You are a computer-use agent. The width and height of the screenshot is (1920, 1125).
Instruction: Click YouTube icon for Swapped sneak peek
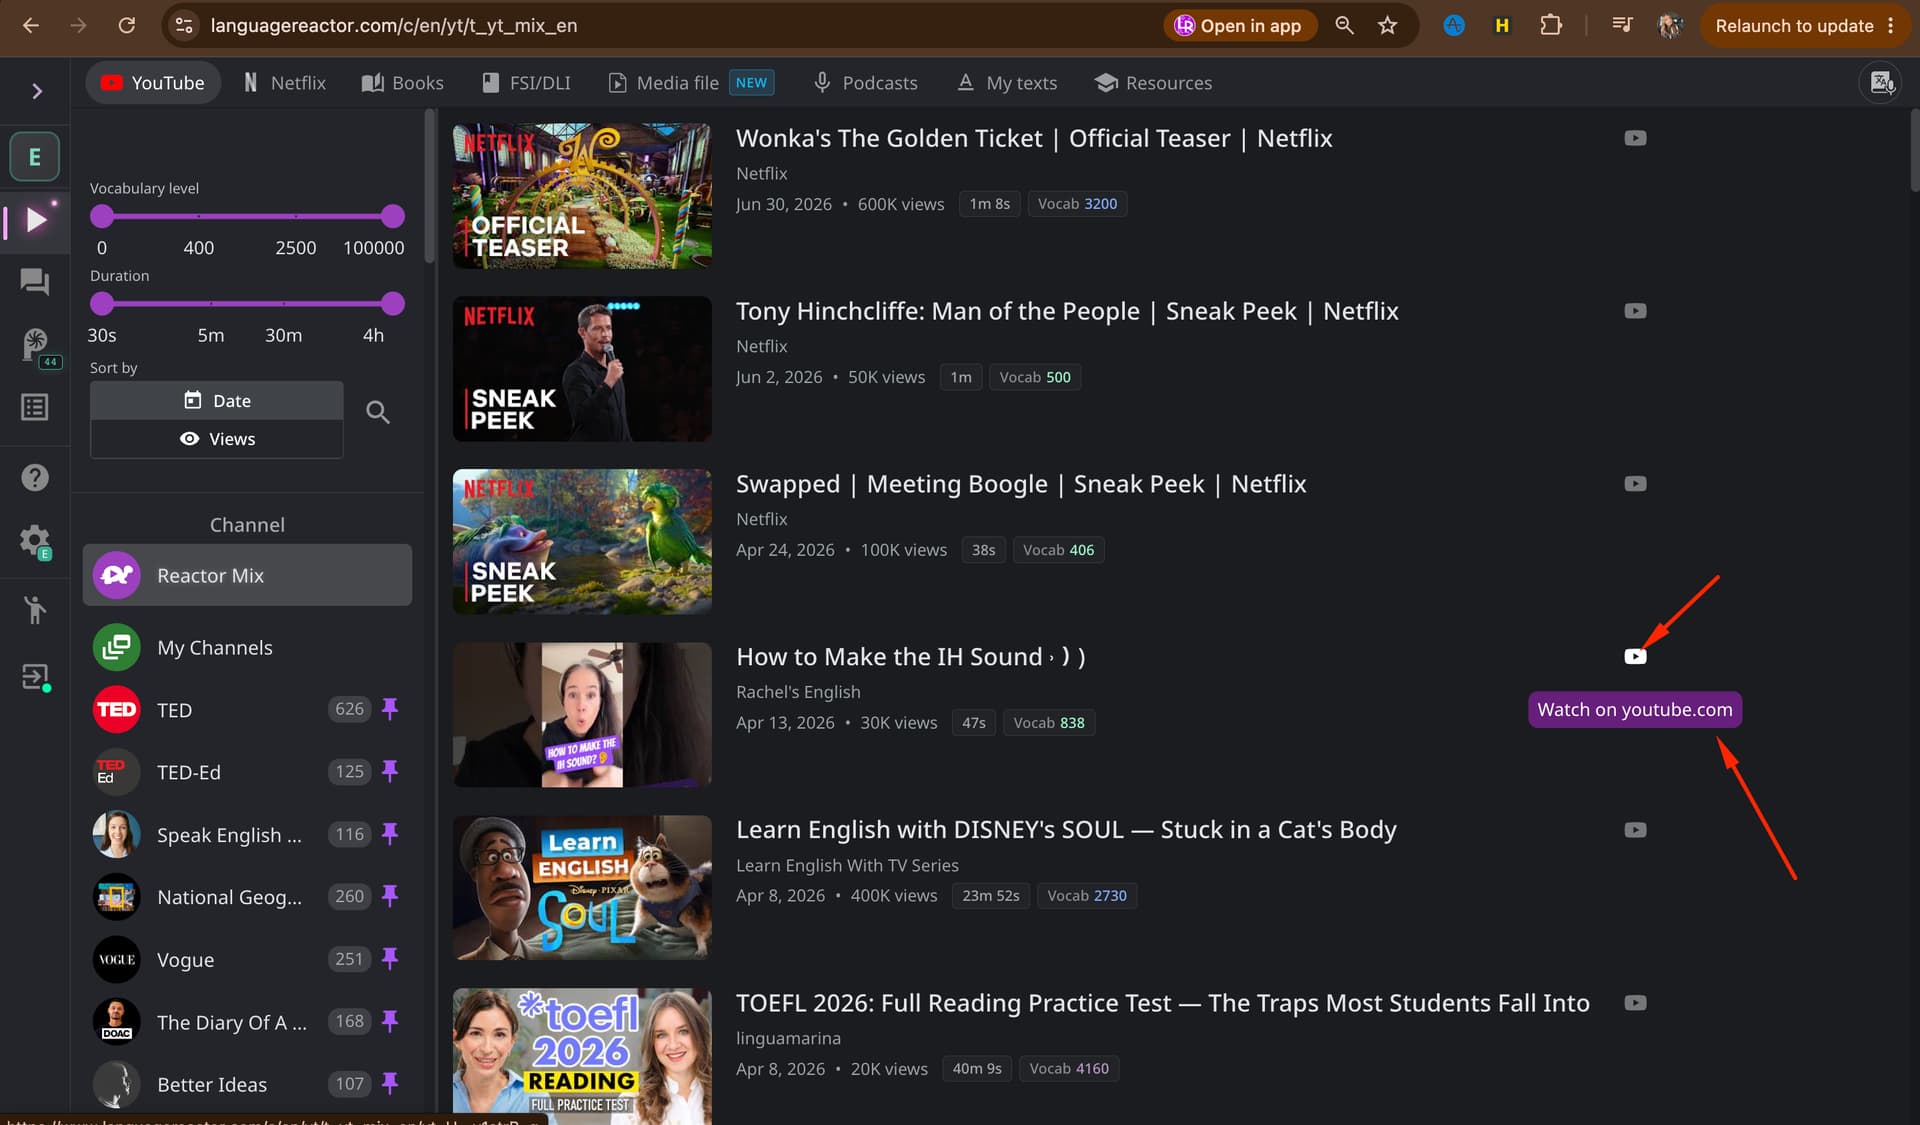(x=1635, y=484)
